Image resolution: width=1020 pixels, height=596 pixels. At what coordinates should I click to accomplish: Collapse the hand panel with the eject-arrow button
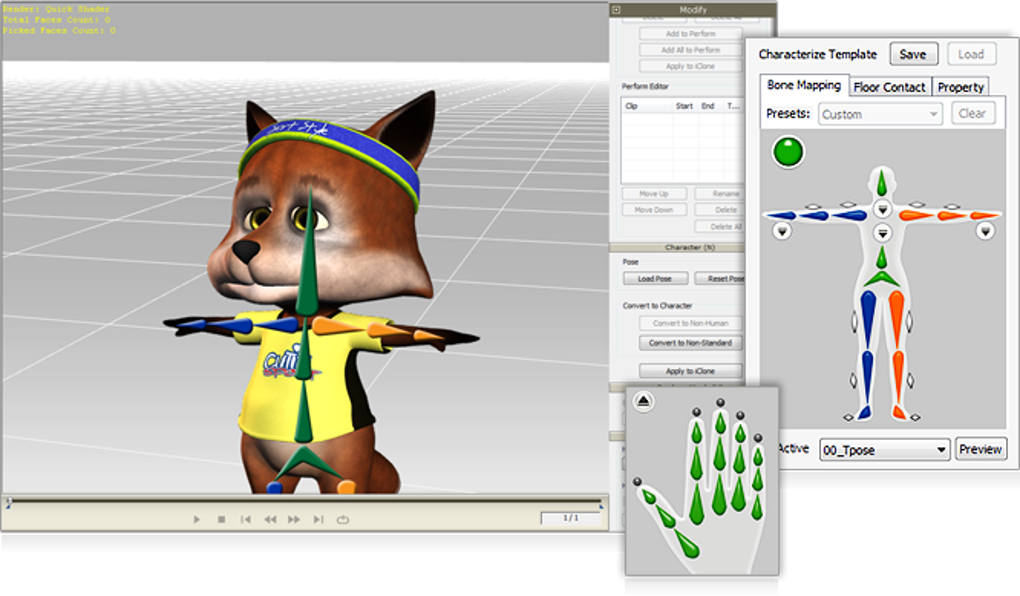tap(643, 401)
